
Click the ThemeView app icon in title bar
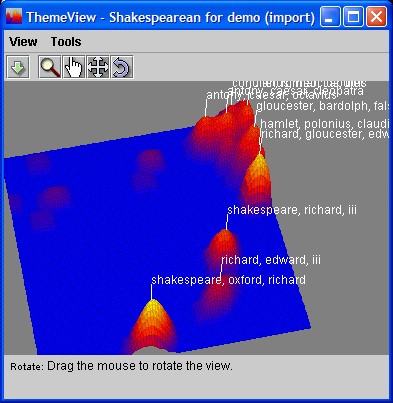point(14,17)
